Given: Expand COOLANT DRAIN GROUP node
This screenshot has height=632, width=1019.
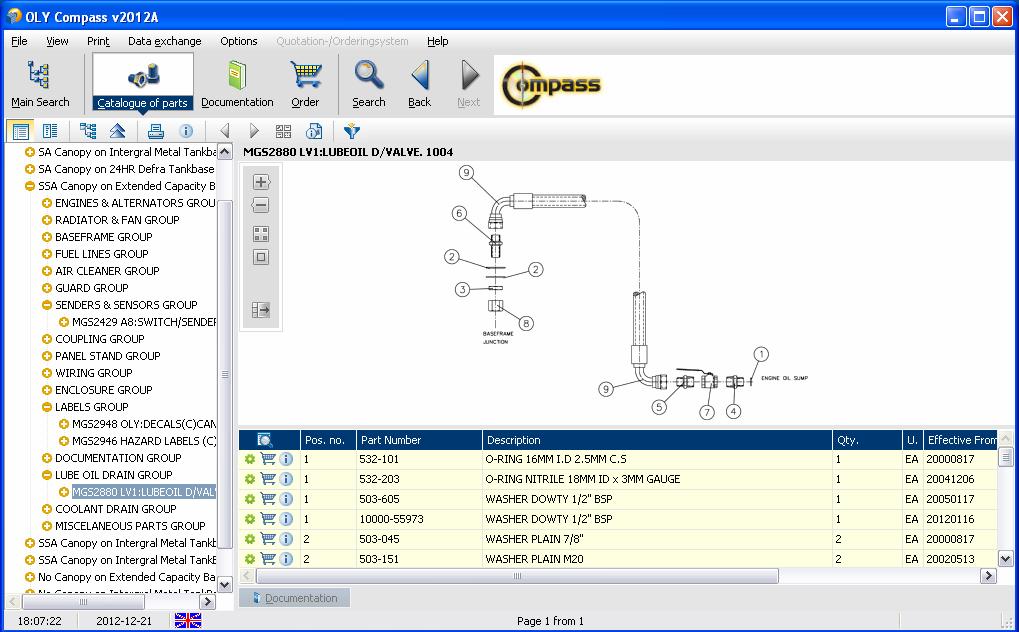Looking at the screenshot, I should [47, 509].
